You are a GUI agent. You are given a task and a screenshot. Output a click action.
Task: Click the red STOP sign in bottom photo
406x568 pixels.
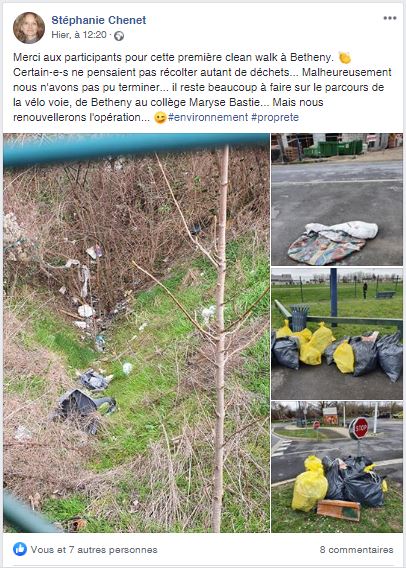point(359,429)
